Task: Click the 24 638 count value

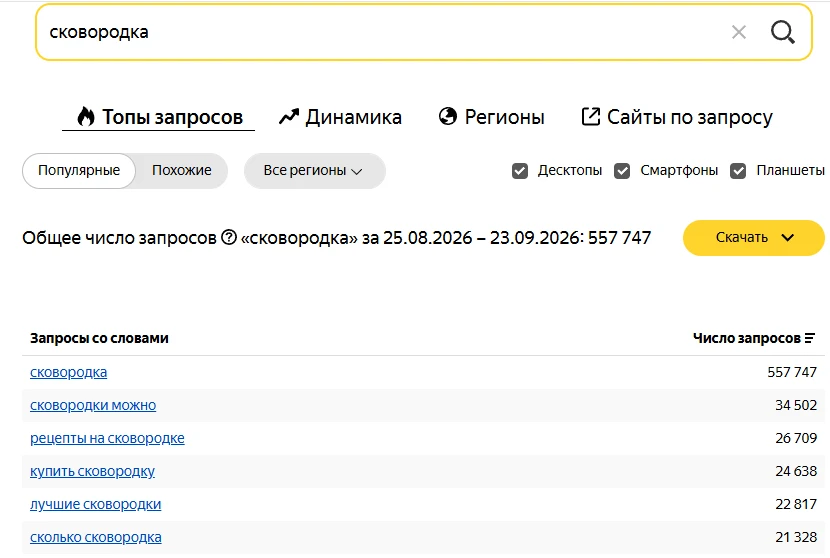Action: 796,471
